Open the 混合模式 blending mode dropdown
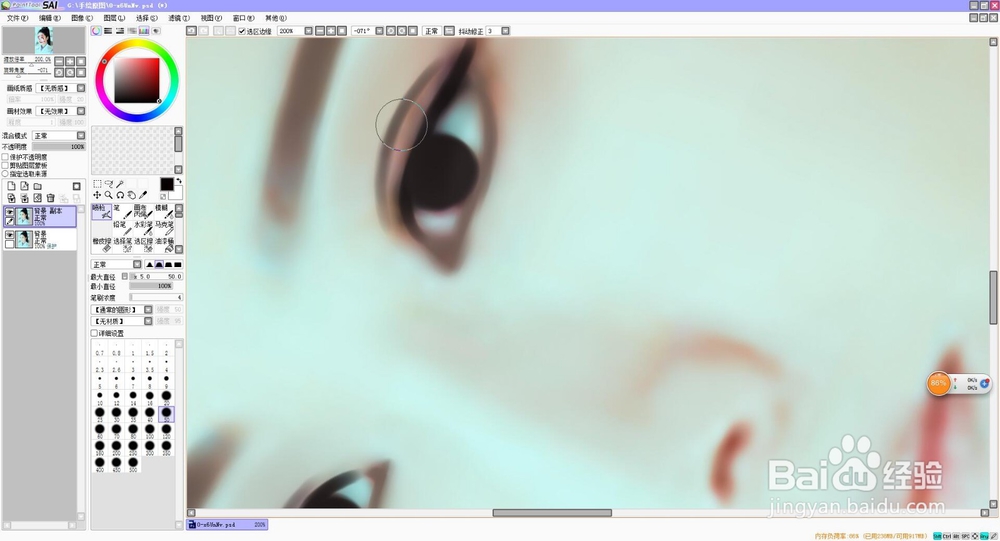Image resolution: width=1000 pixels, height=541 pixels. [x=81, y=135]
